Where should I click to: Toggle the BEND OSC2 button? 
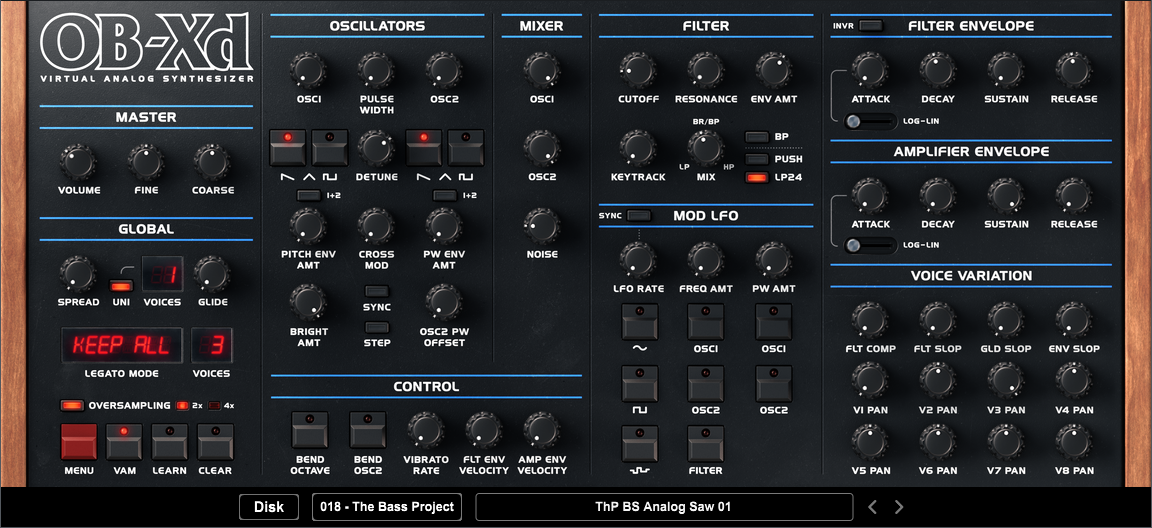tap(367, 430)
